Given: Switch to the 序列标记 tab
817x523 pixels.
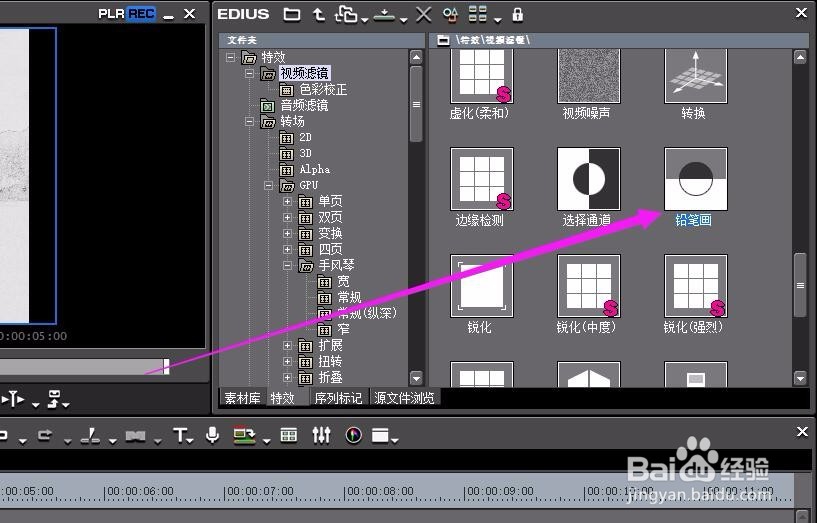Looking at the screenshot, I should [338, 398].
